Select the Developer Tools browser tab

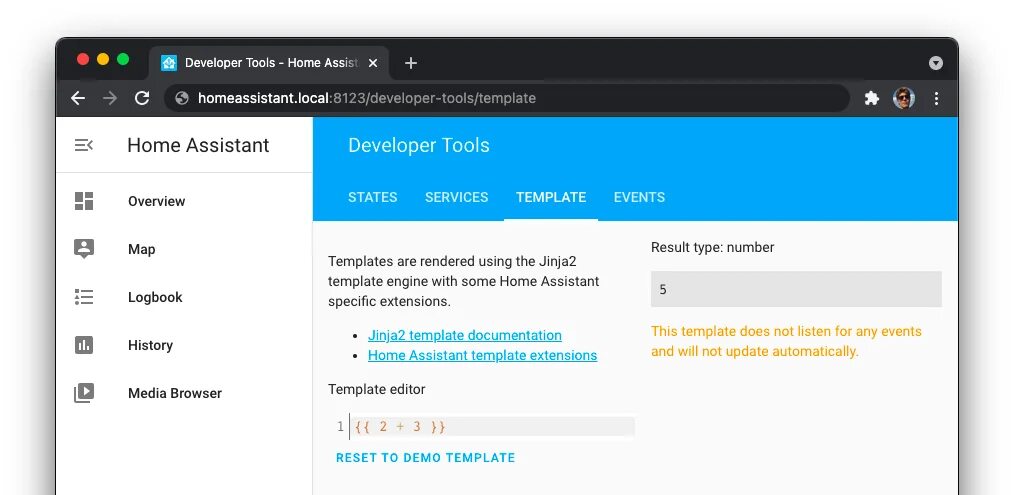point(270,63)
